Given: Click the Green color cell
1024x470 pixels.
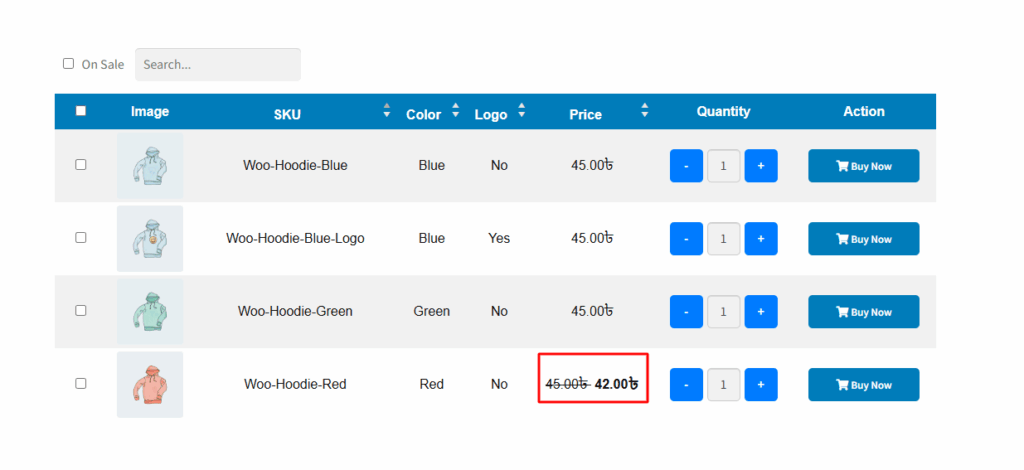Looking at the screenshot, I should (x=432, y=311).
